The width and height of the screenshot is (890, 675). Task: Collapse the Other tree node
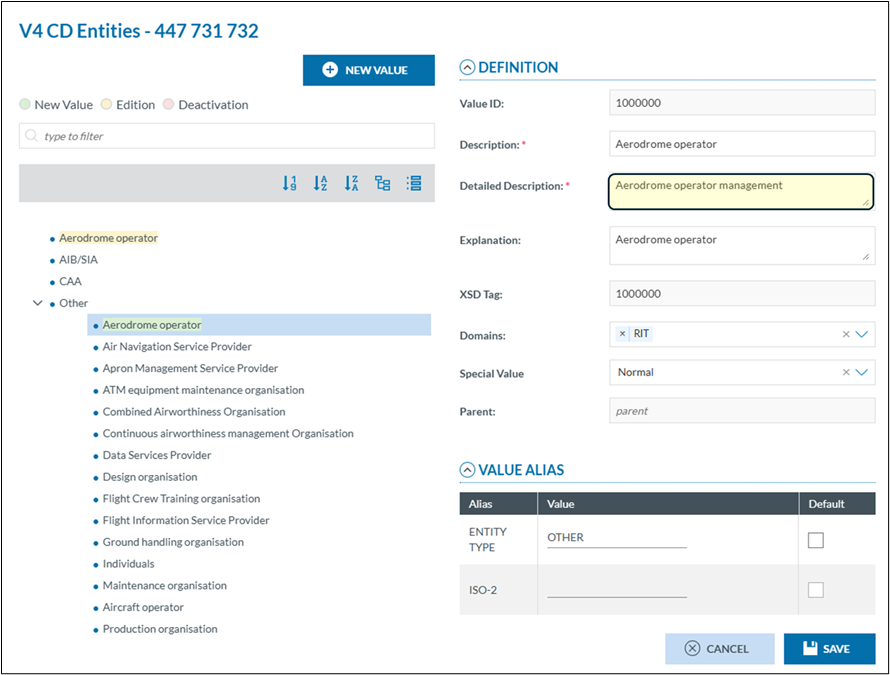click(x=38, y=303)
